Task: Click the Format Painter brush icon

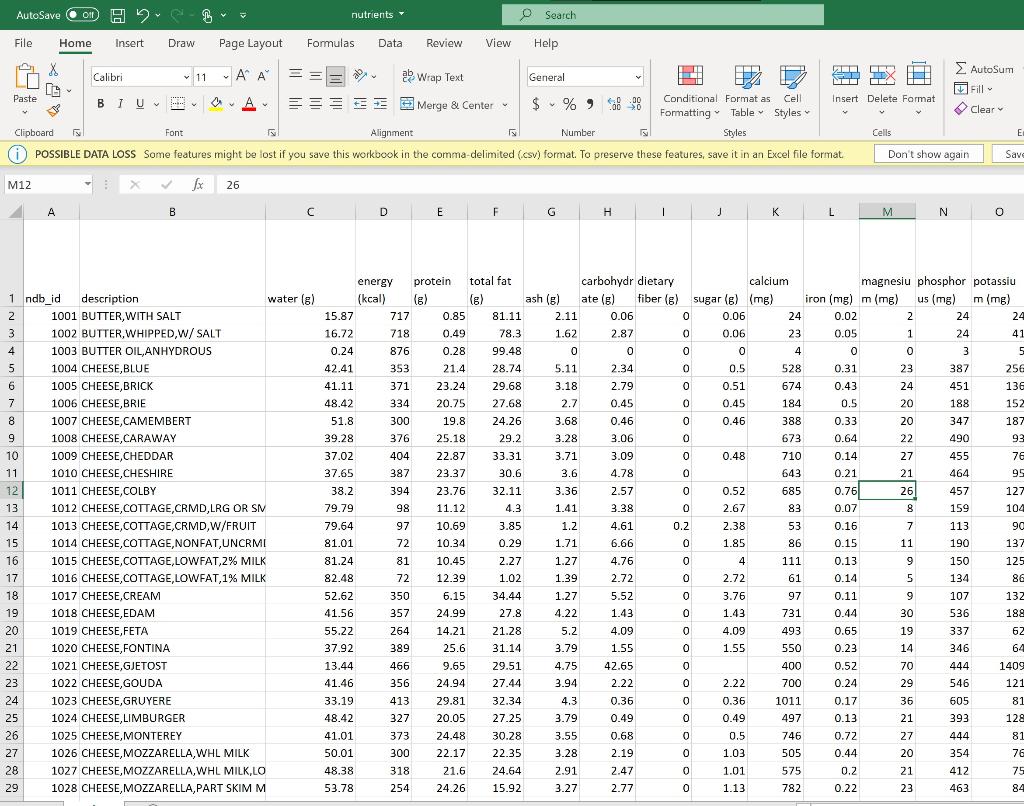Action: pyautogui.click(x=54, y=112)
